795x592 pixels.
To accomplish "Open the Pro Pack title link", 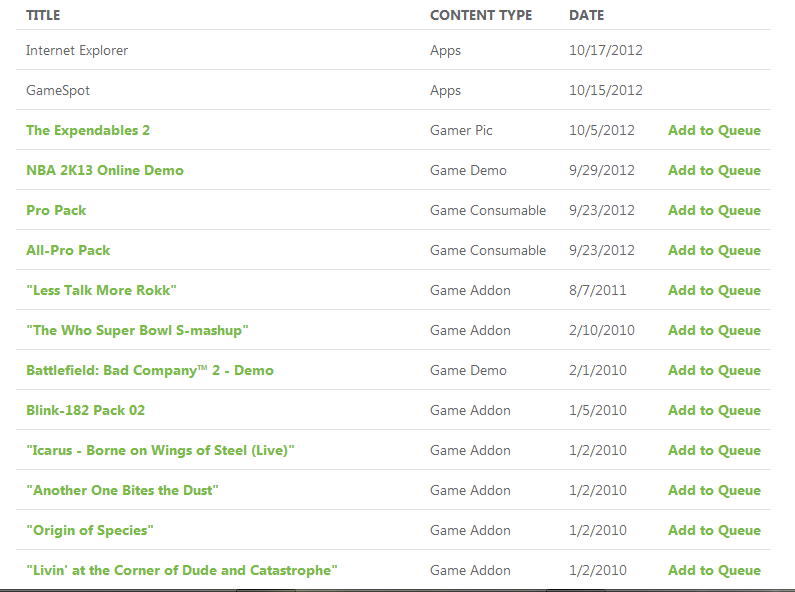I will tap(56, 210).
